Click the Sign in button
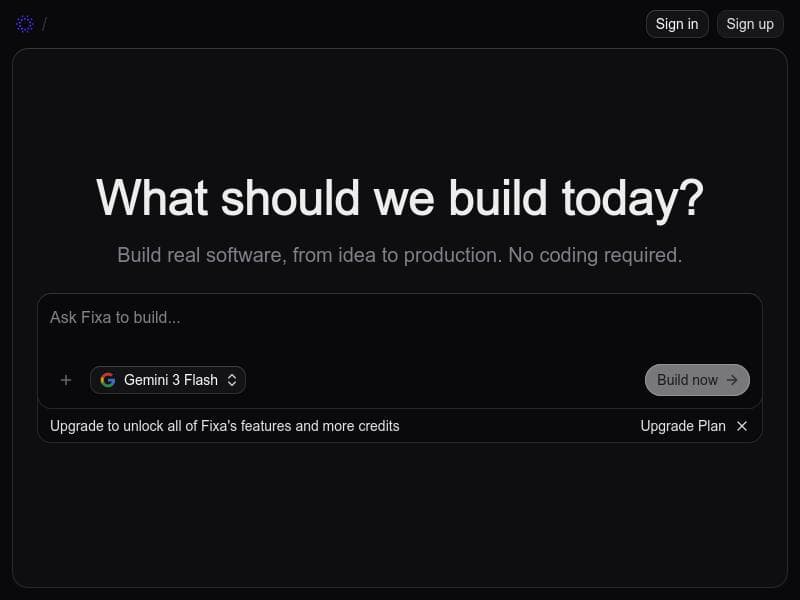Screen dimensions: 800x600 [x=677, y=24]
